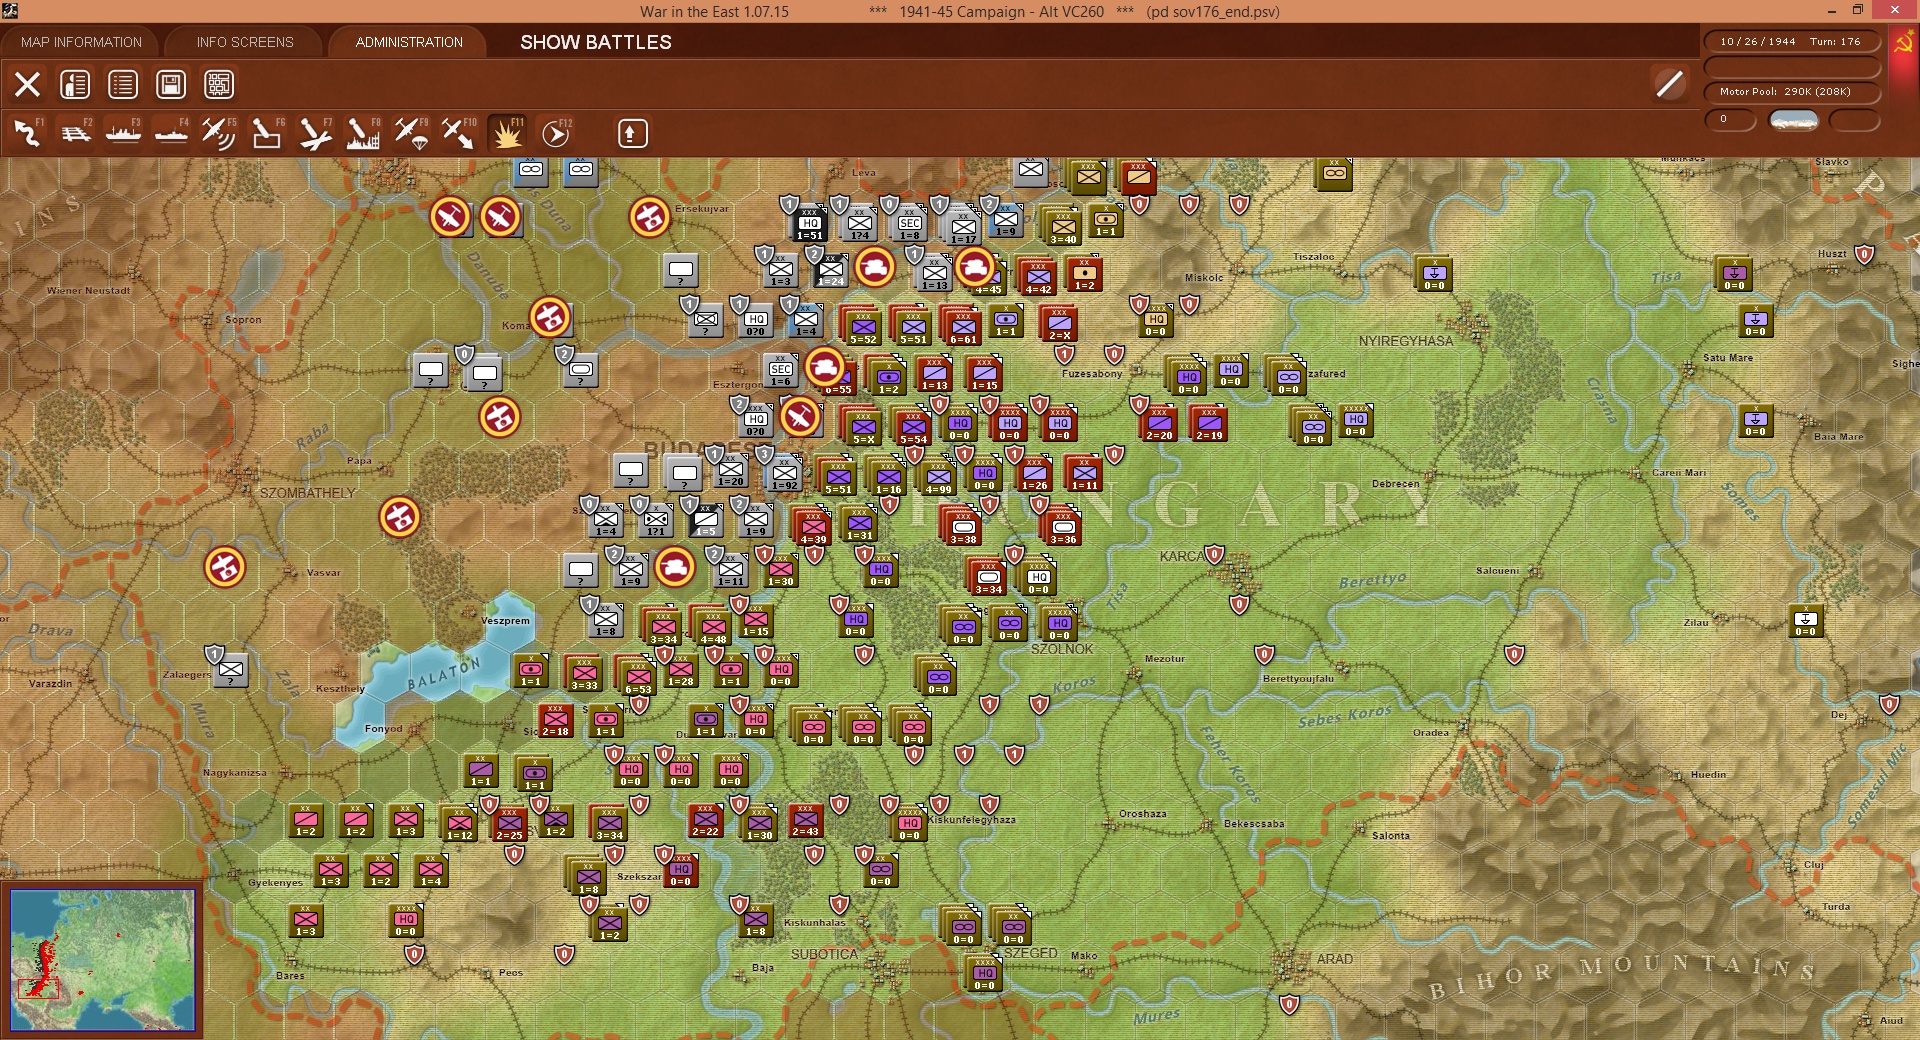Click the F12 end turn icon
This screenshot has width=1920, height=1040.
556,133
